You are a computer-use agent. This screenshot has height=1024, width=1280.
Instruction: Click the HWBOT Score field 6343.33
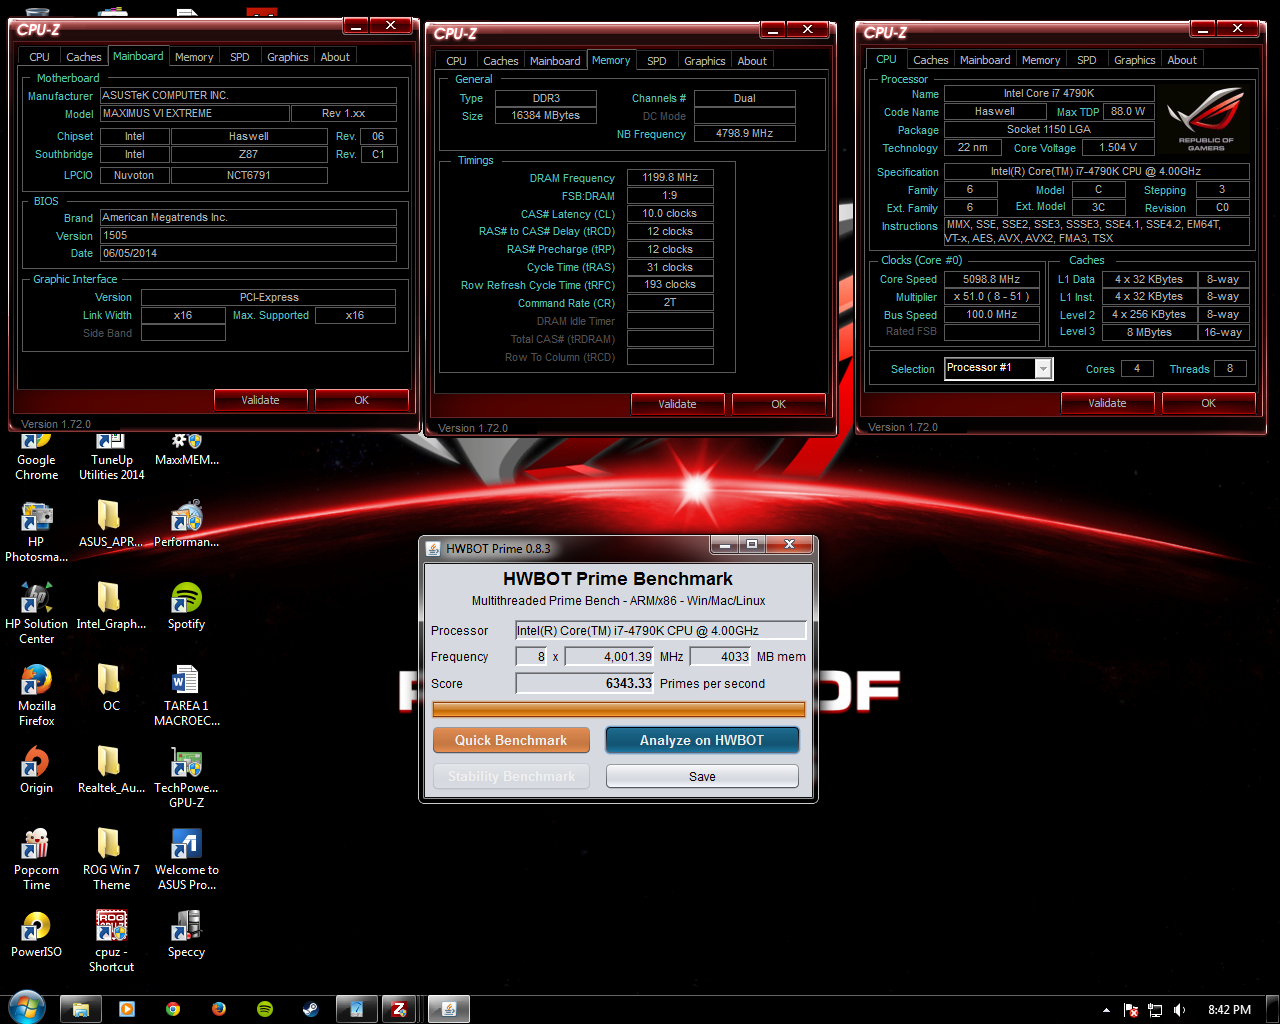pyautogui.click(x=585, y=683)
